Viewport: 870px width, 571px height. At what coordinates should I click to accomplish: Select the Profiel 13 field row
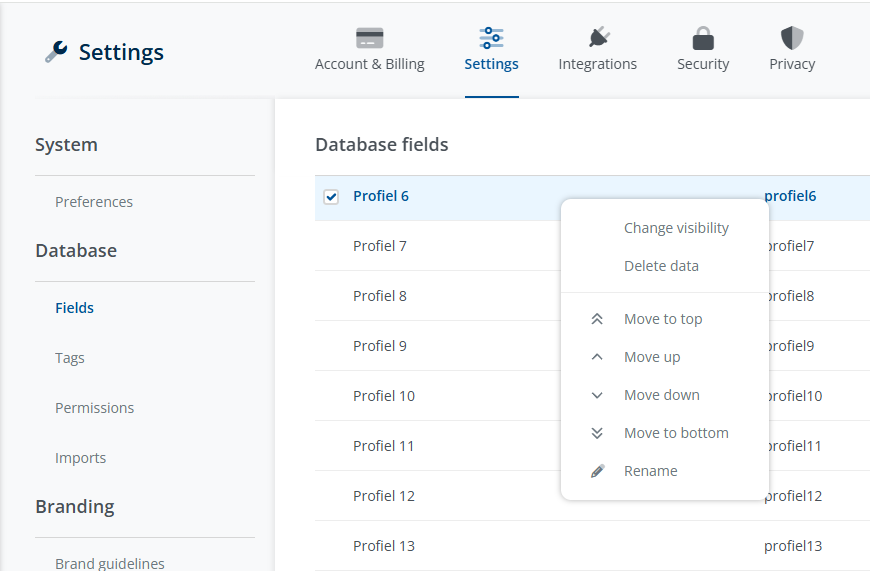(384, 546)
